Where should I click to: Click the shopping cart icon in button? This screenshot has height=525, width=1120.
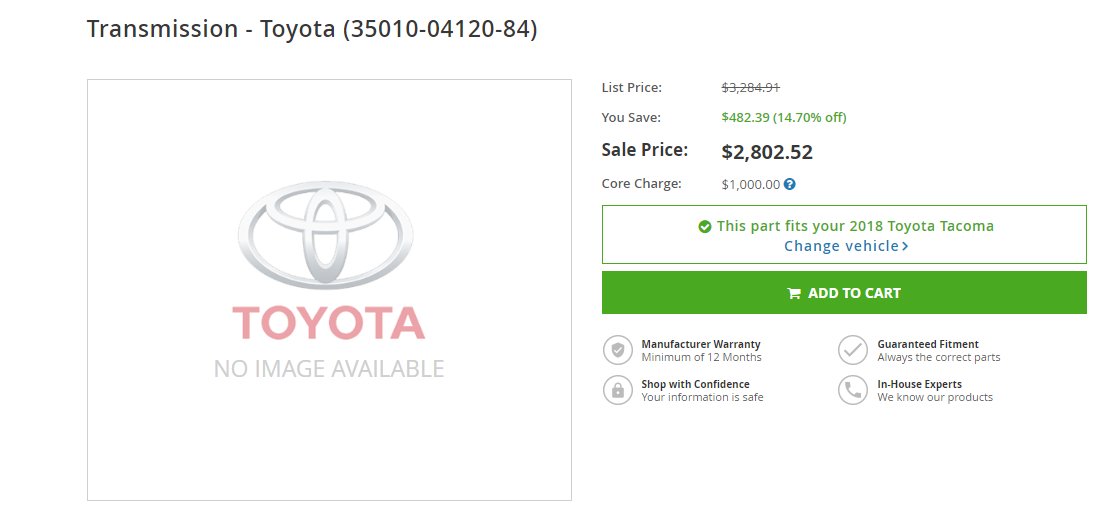(794, 294)
